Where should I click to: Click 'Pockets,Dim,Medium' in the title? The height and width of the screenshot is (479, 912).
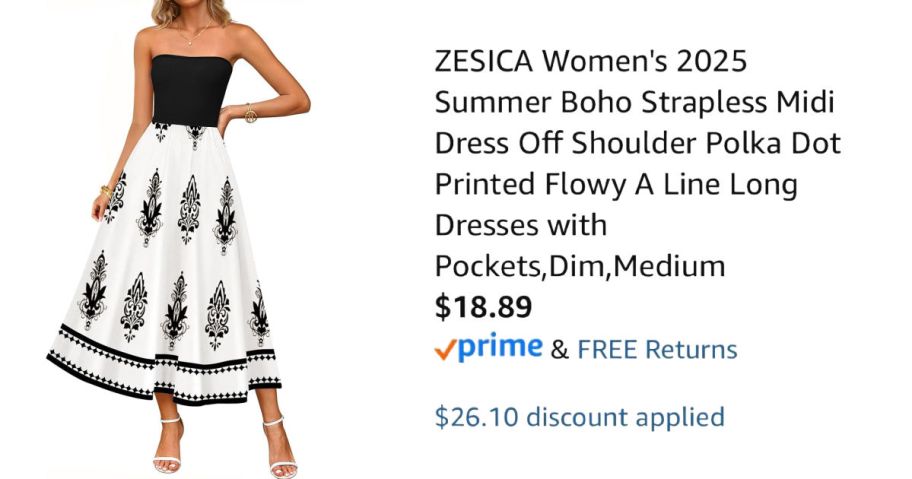579,266
